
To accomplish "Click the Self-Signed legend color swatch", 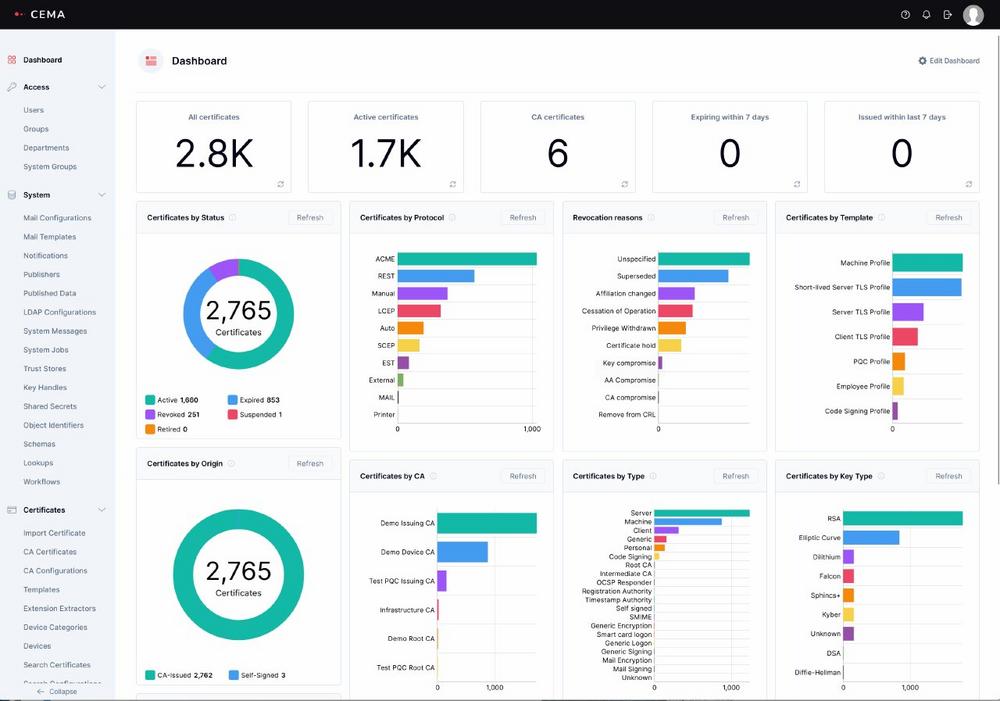I will 233,675.
